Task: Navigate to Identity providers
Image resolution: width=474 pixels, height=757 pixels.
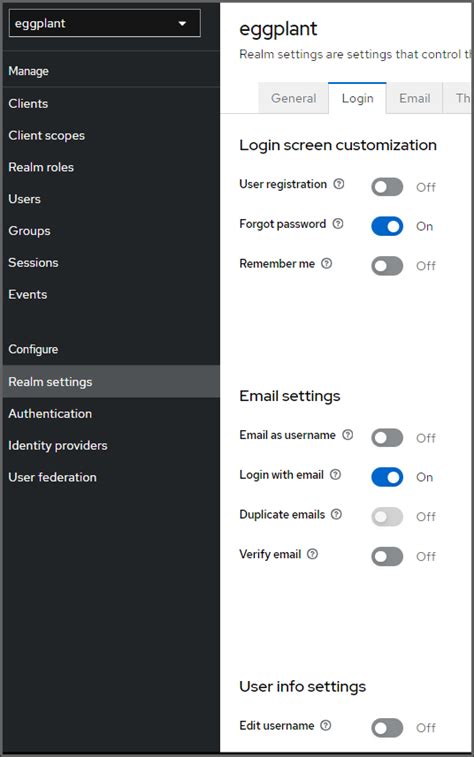Action: pyautogui.click(x=58, y=445)
